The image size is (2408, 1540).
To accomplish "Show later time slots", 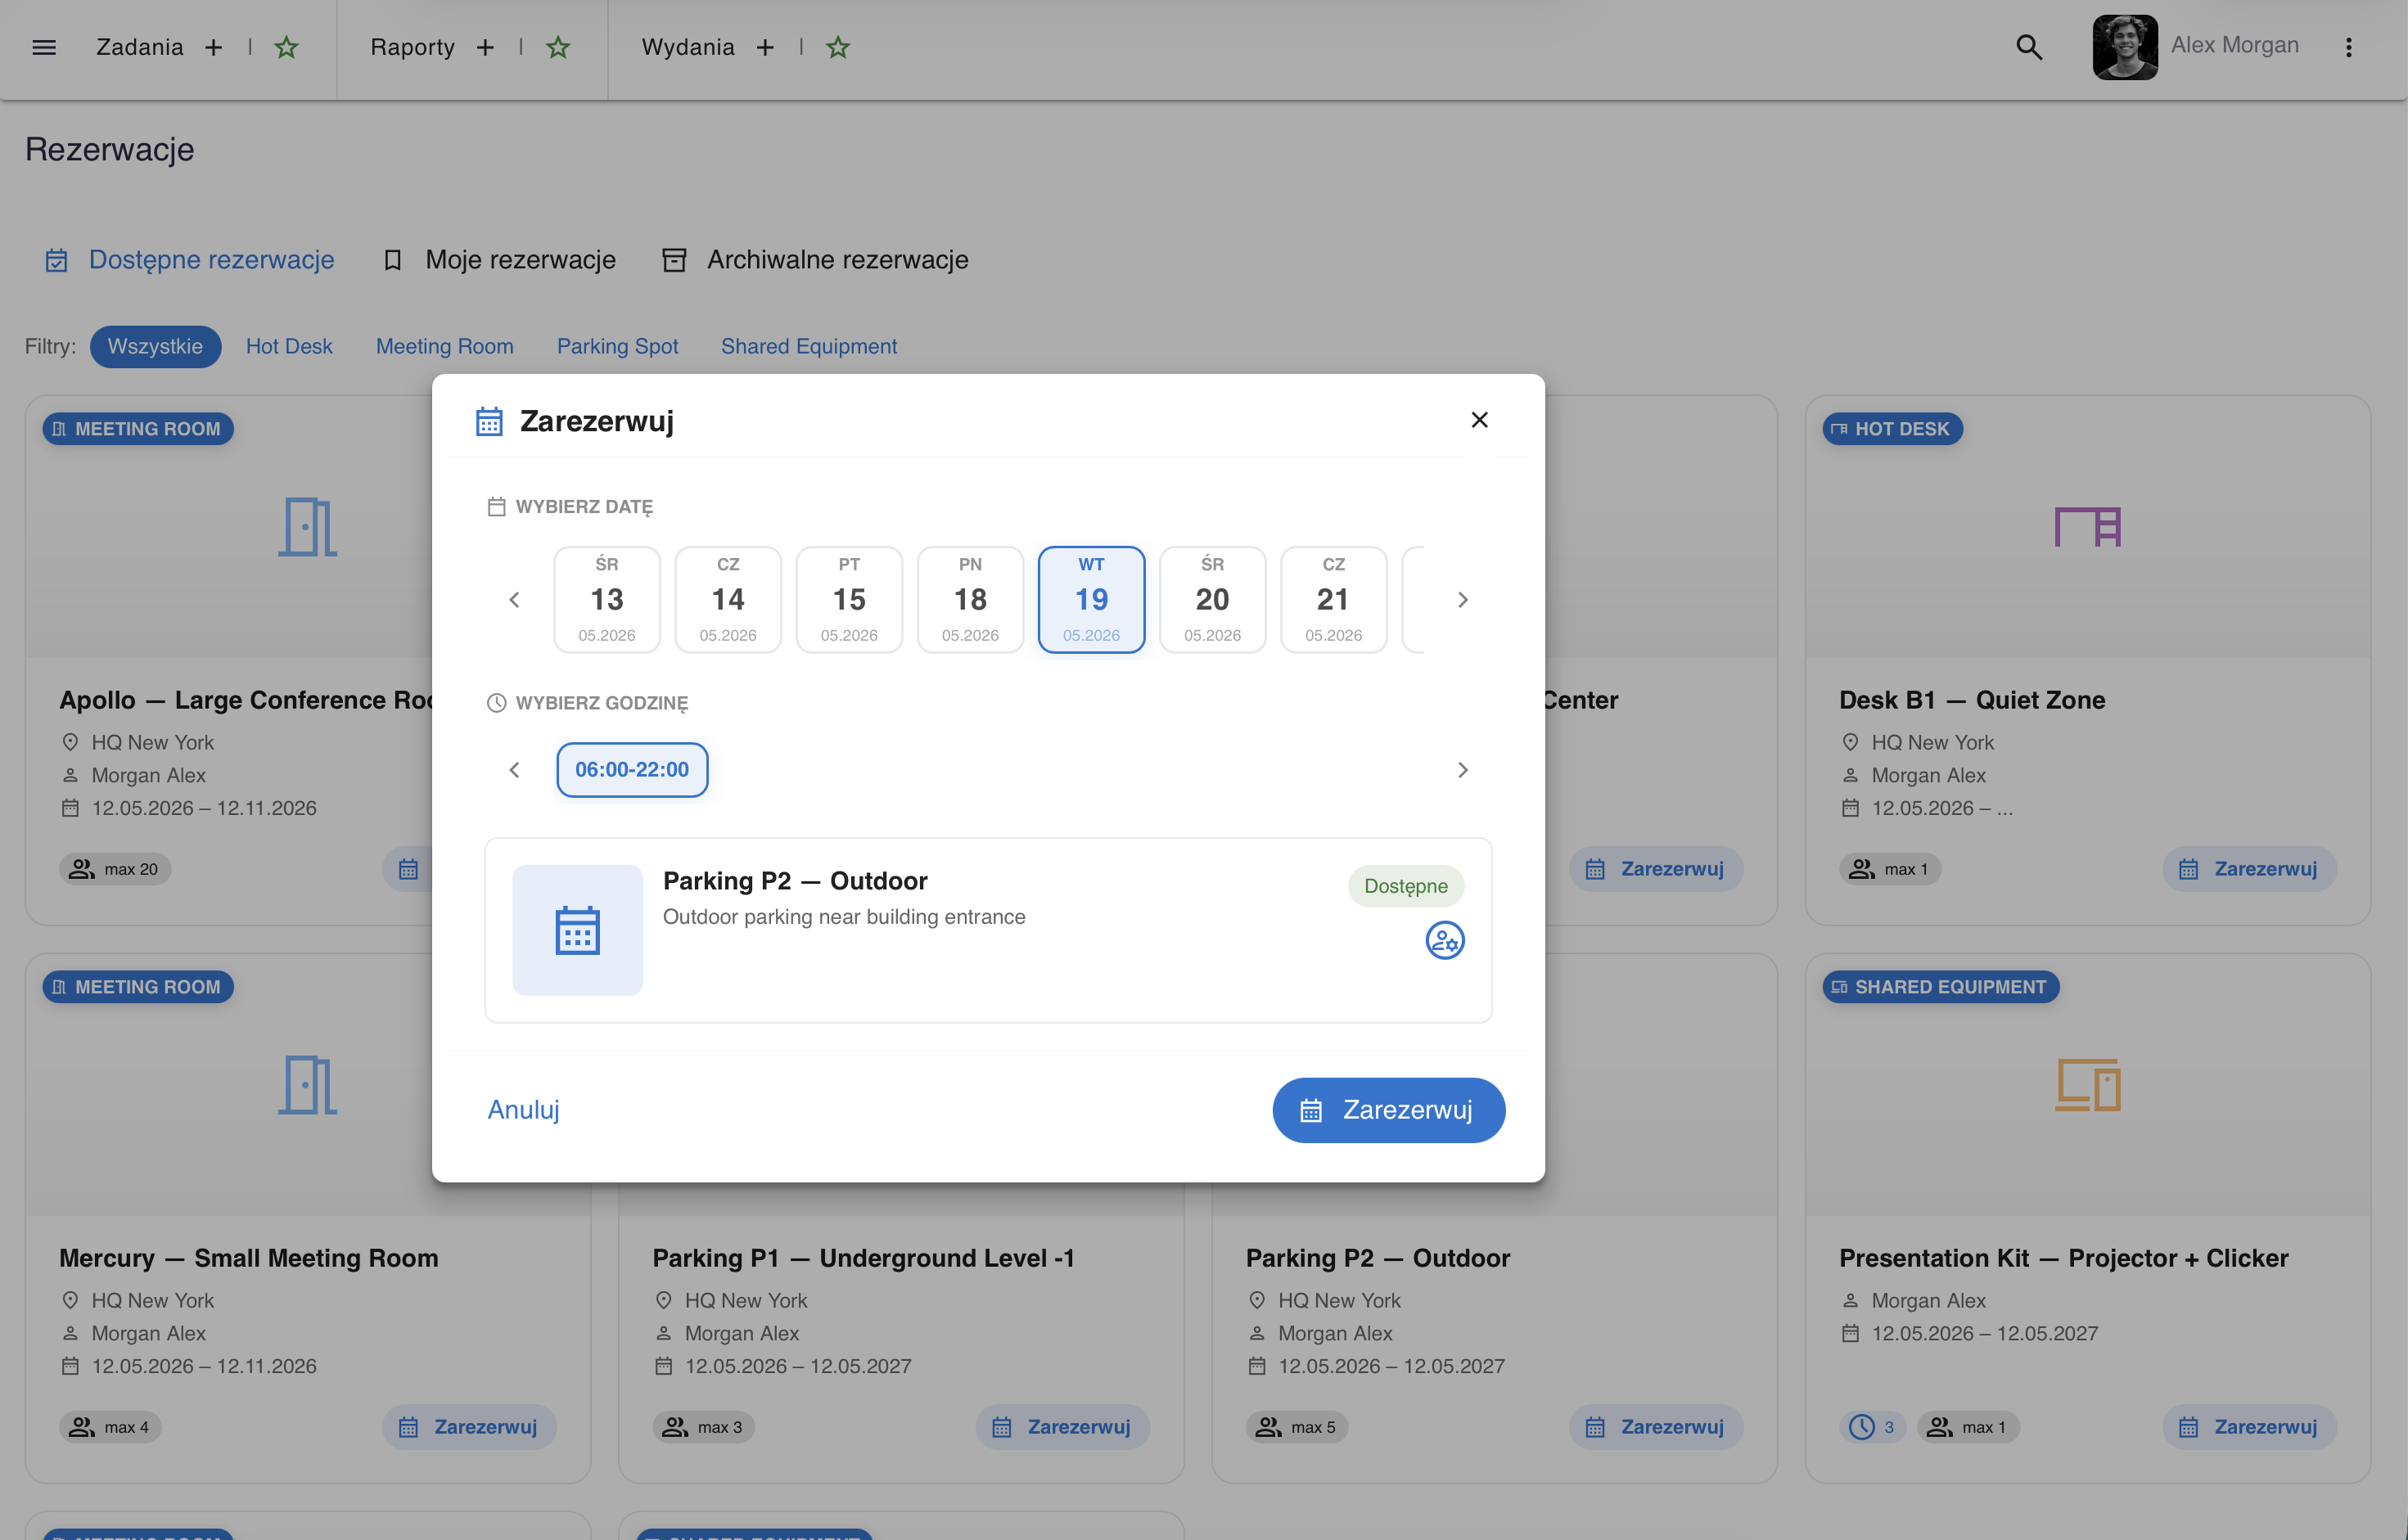I will pos(1463,770).
